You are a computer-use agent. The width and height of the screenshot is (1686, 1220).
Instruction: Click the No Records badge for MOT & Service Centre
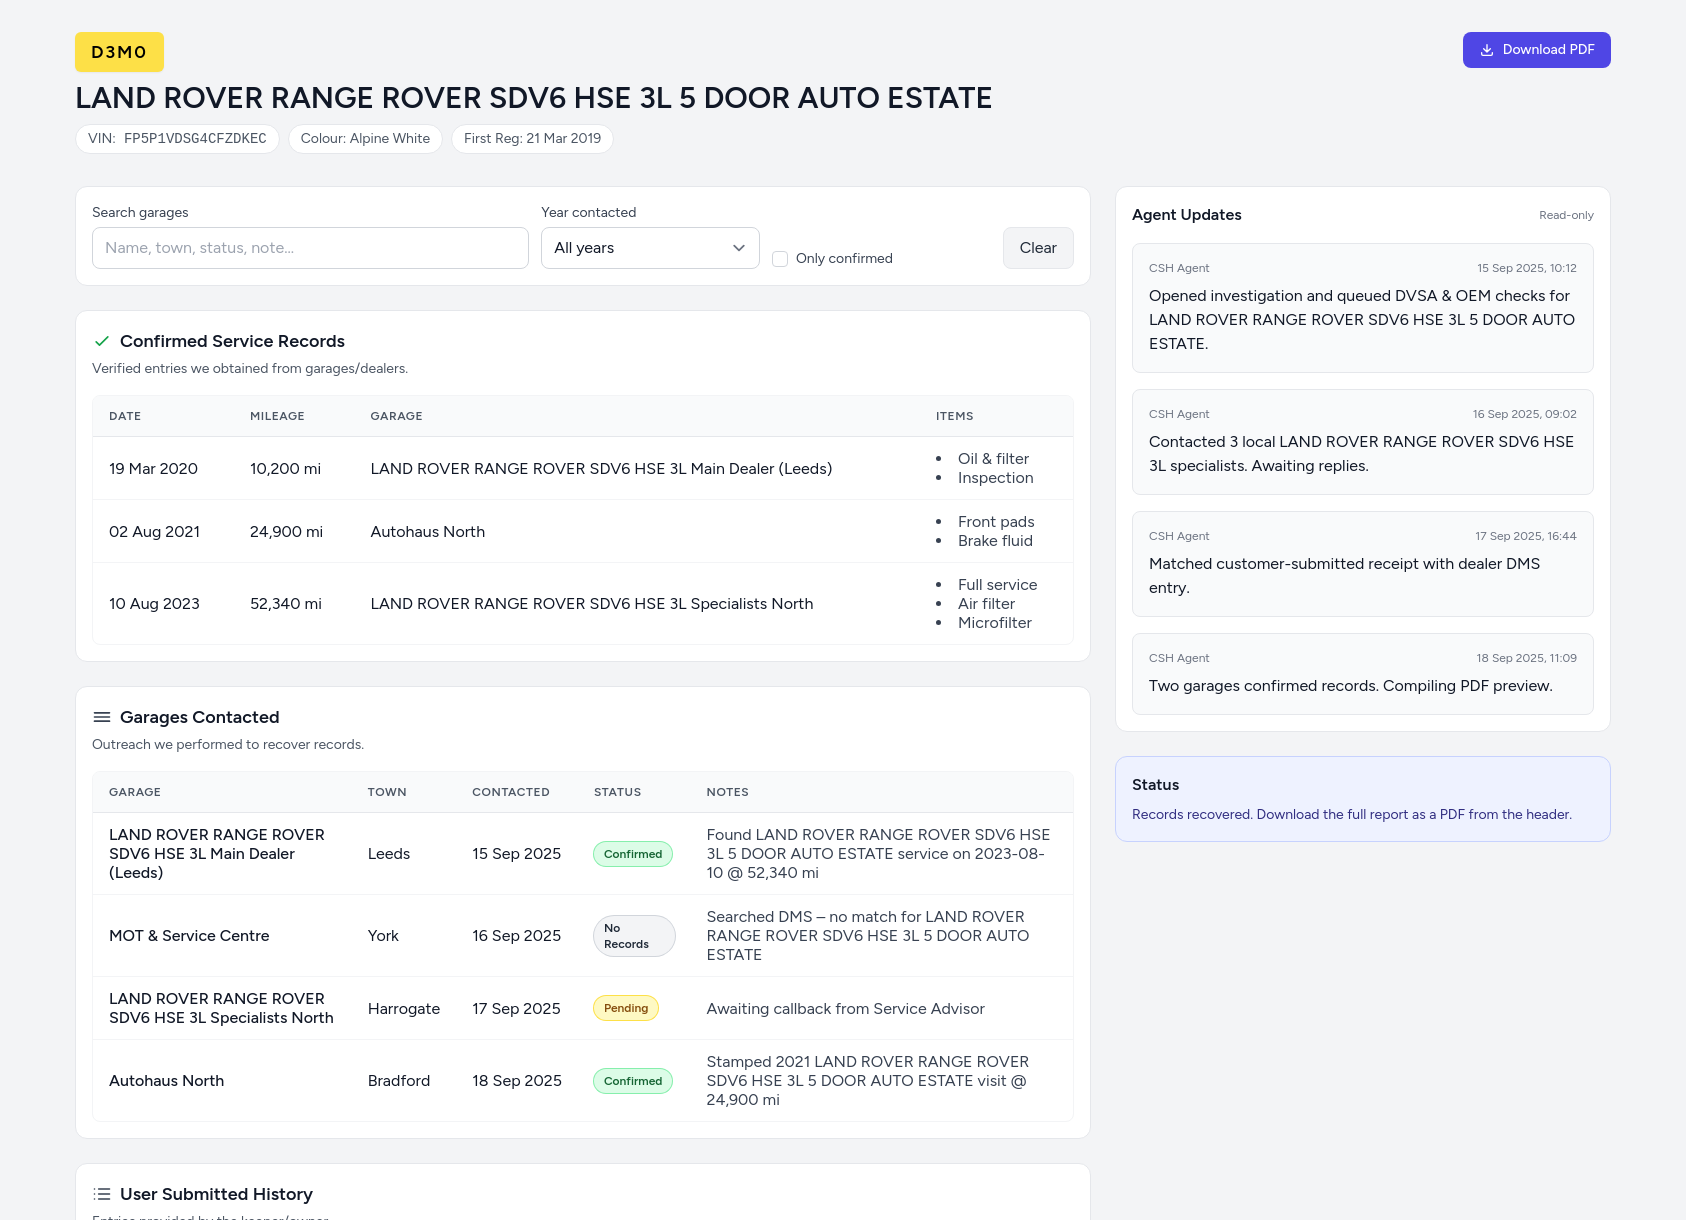[x=633, y=935]
